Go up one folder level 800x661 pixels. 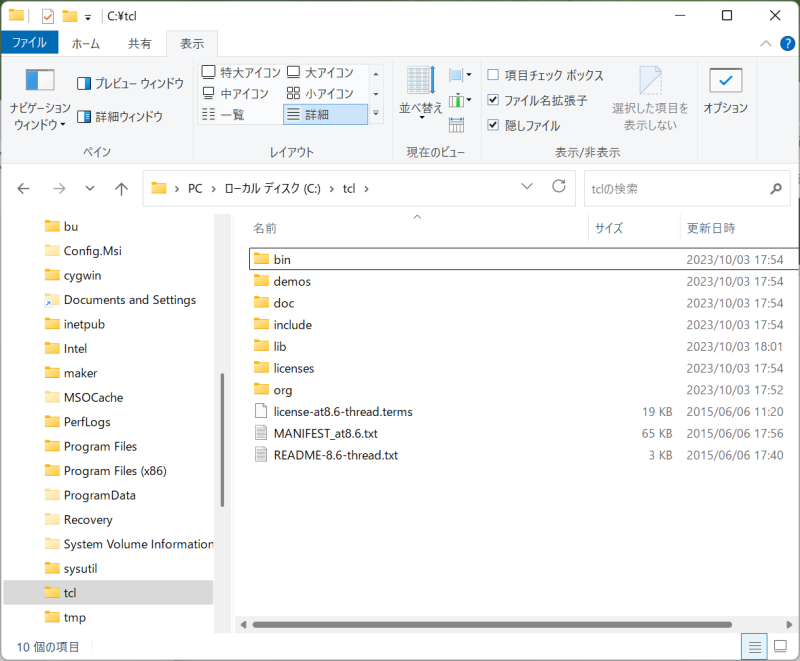click(x=121, y=189)
